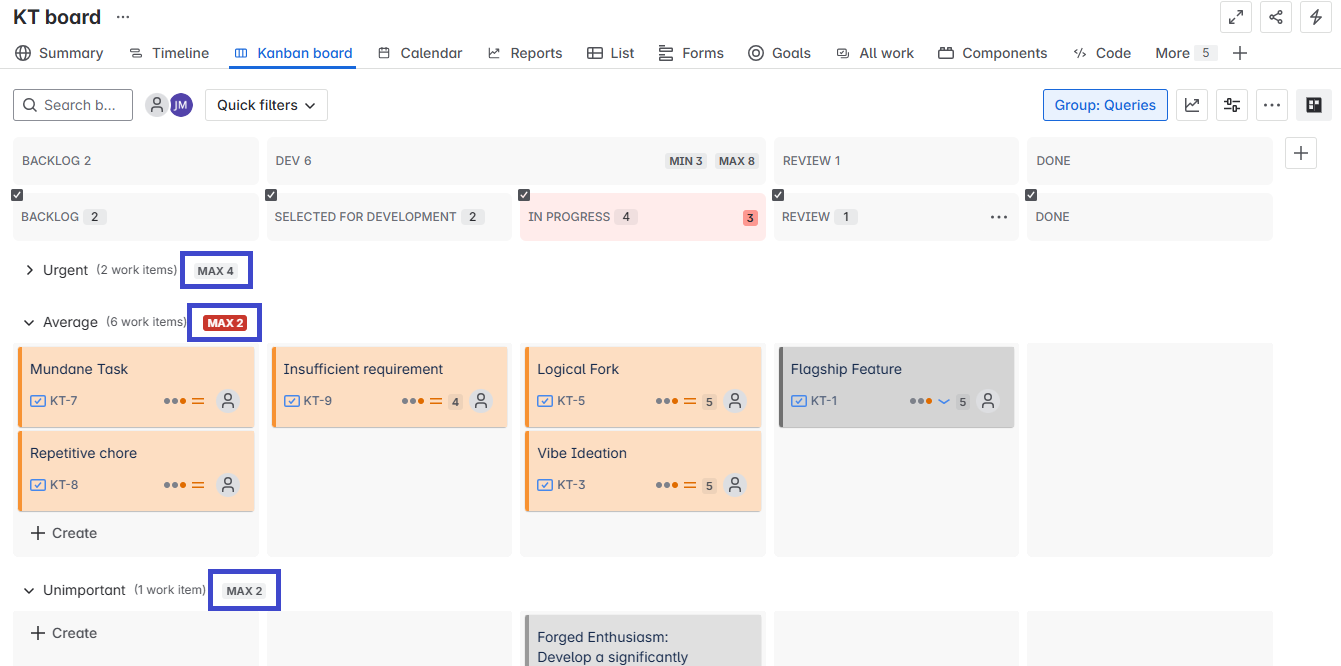Click the Group: Queries button
Screen dimensions: 1341x666
tap(1104, 105)
